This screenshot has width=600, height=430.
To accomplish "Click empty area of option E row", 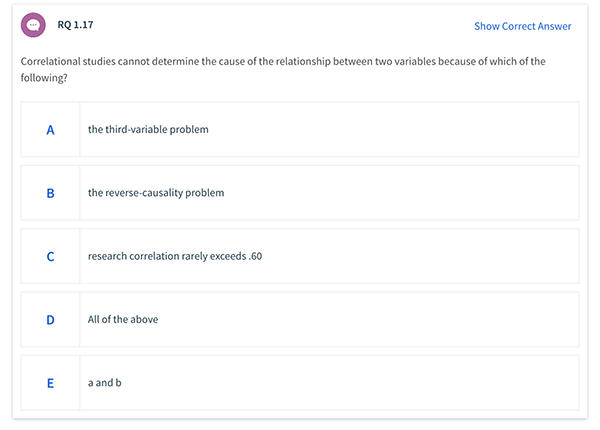I will click(x=350, y=383).
